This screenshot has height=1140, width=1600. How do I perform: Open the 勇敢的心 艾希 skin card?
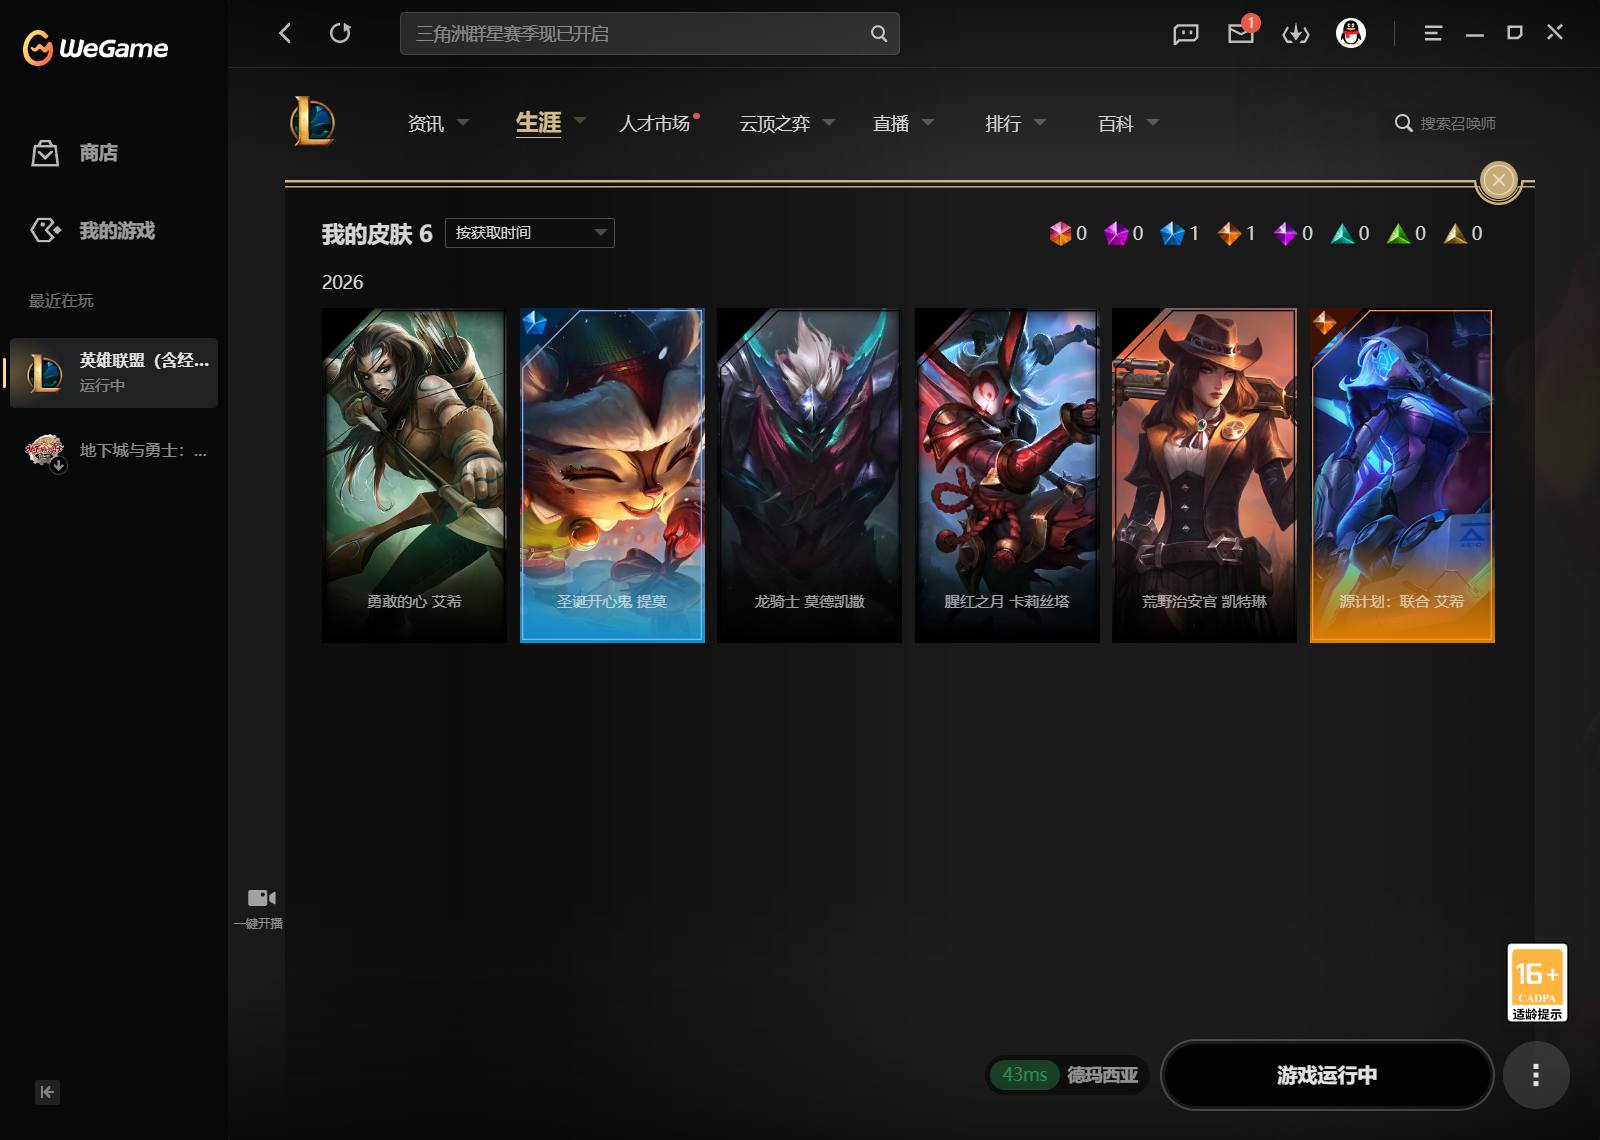tap(414, 475)
